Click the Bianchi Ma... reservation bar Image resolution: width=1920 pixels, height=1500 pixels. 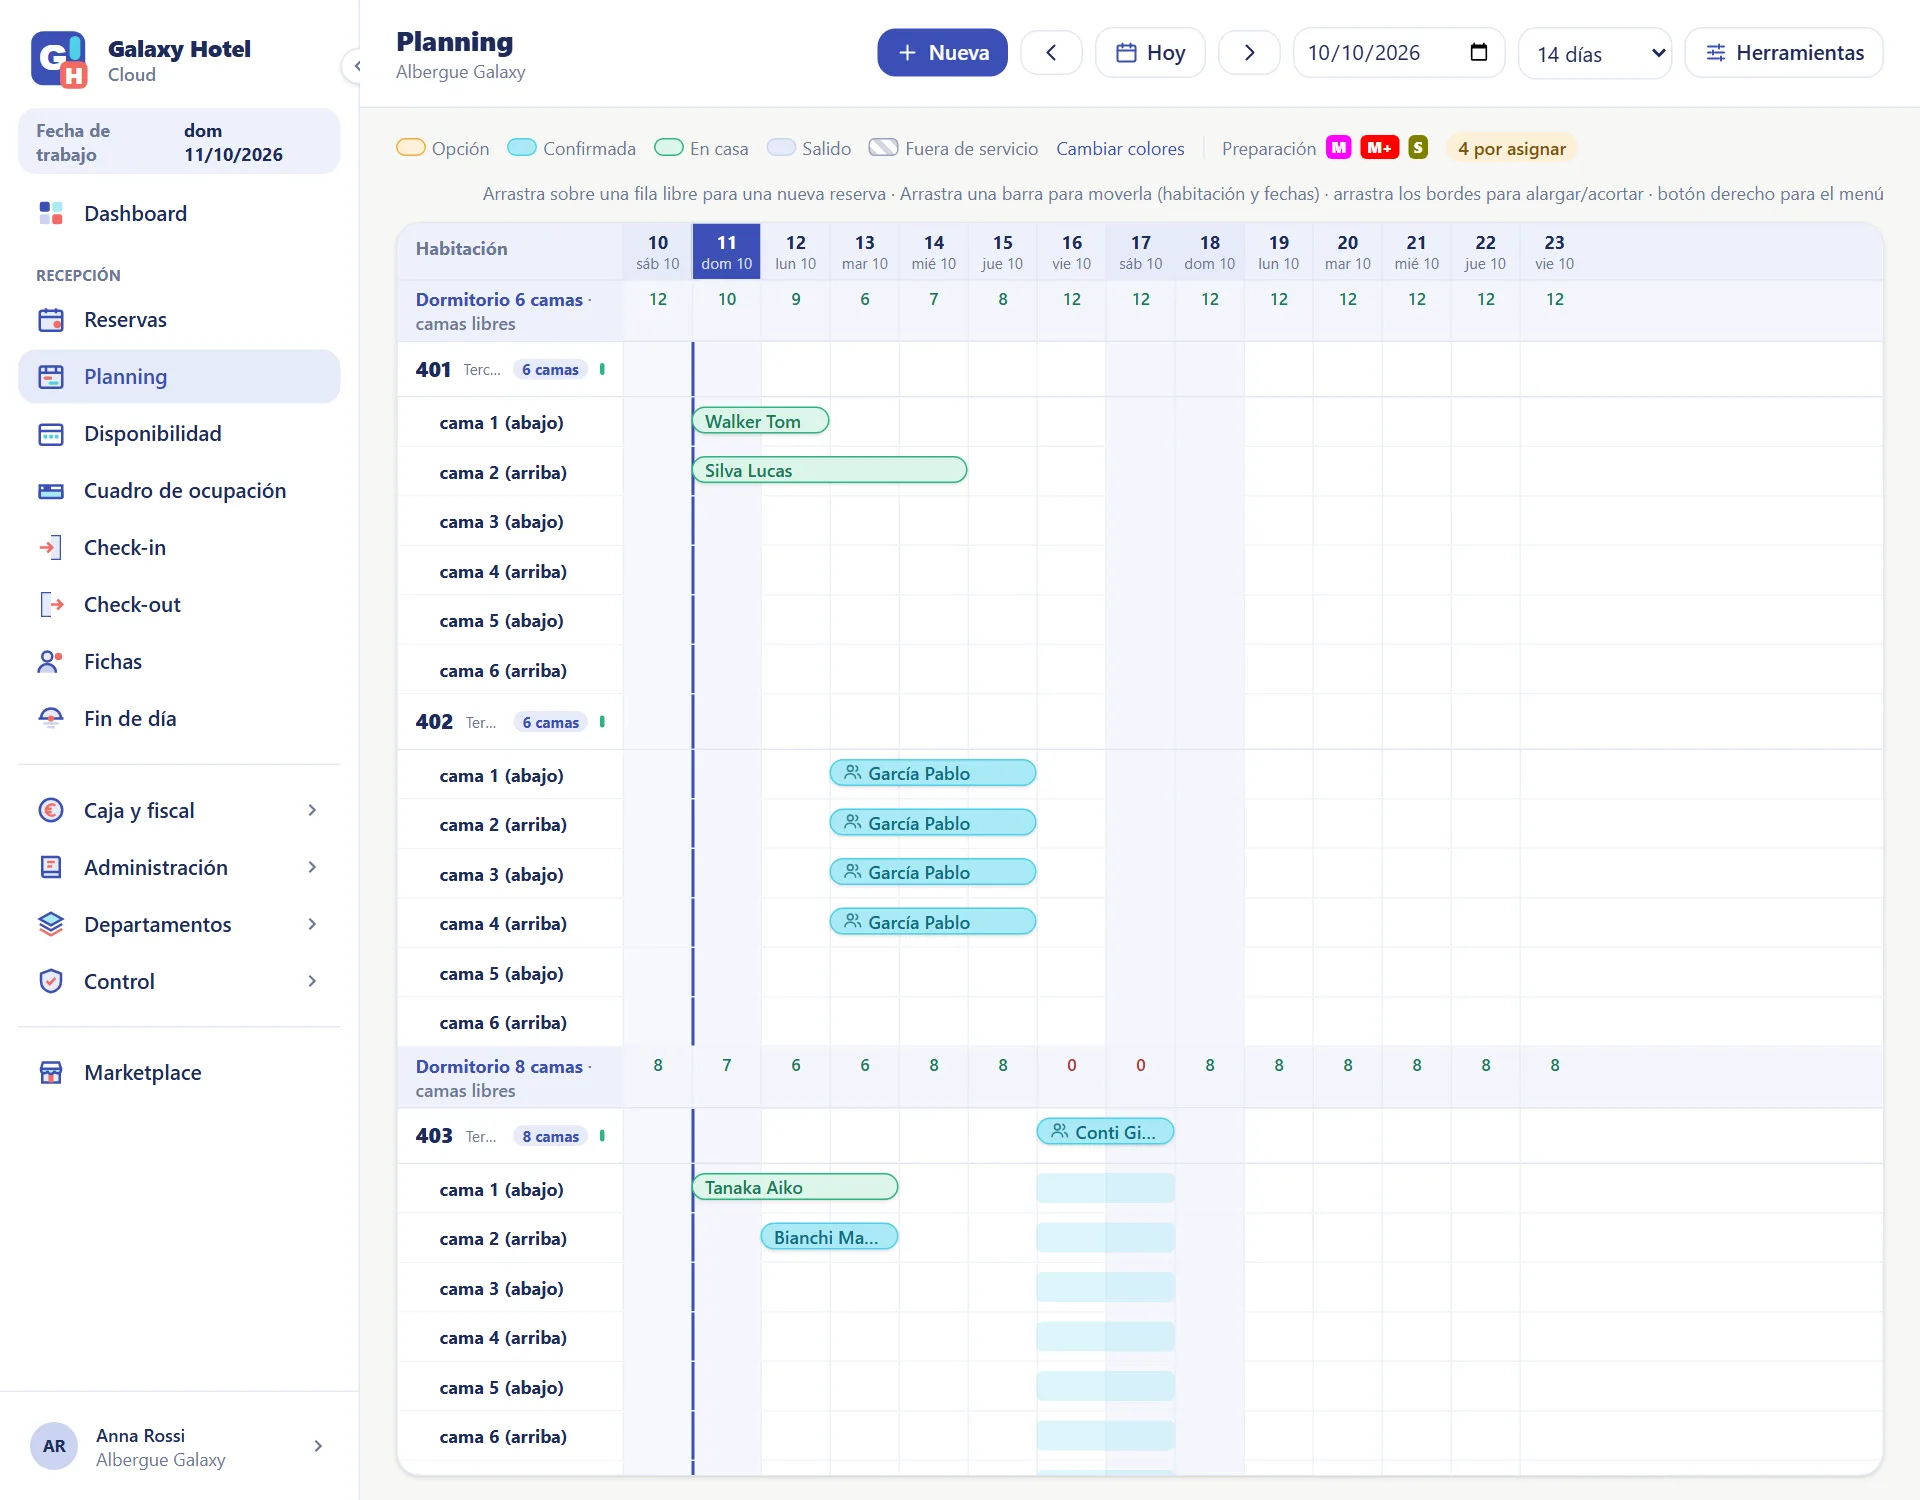pyautogui.click(x=829, y=1237)
